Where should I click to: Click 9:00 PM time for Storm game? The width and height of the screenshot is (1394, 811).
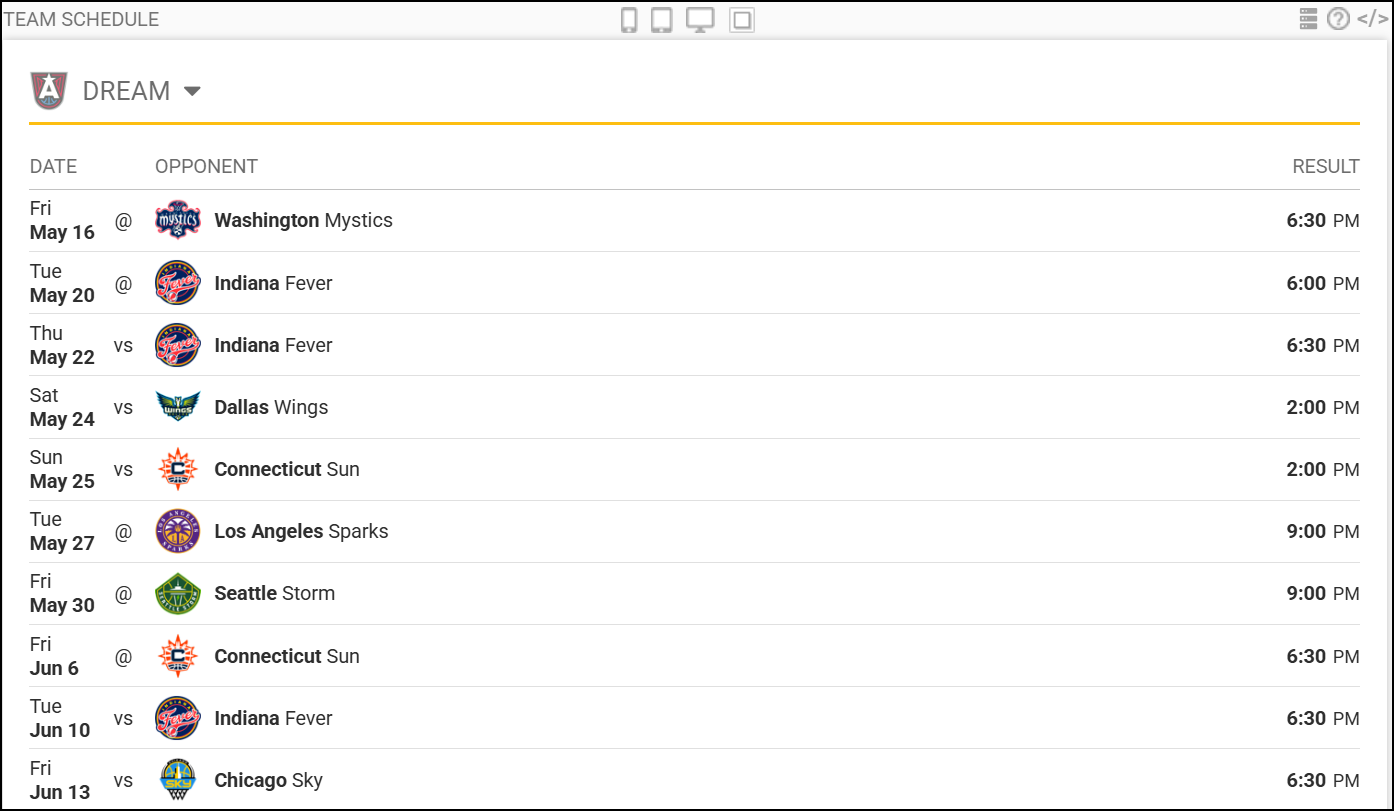coord(1323,593)
